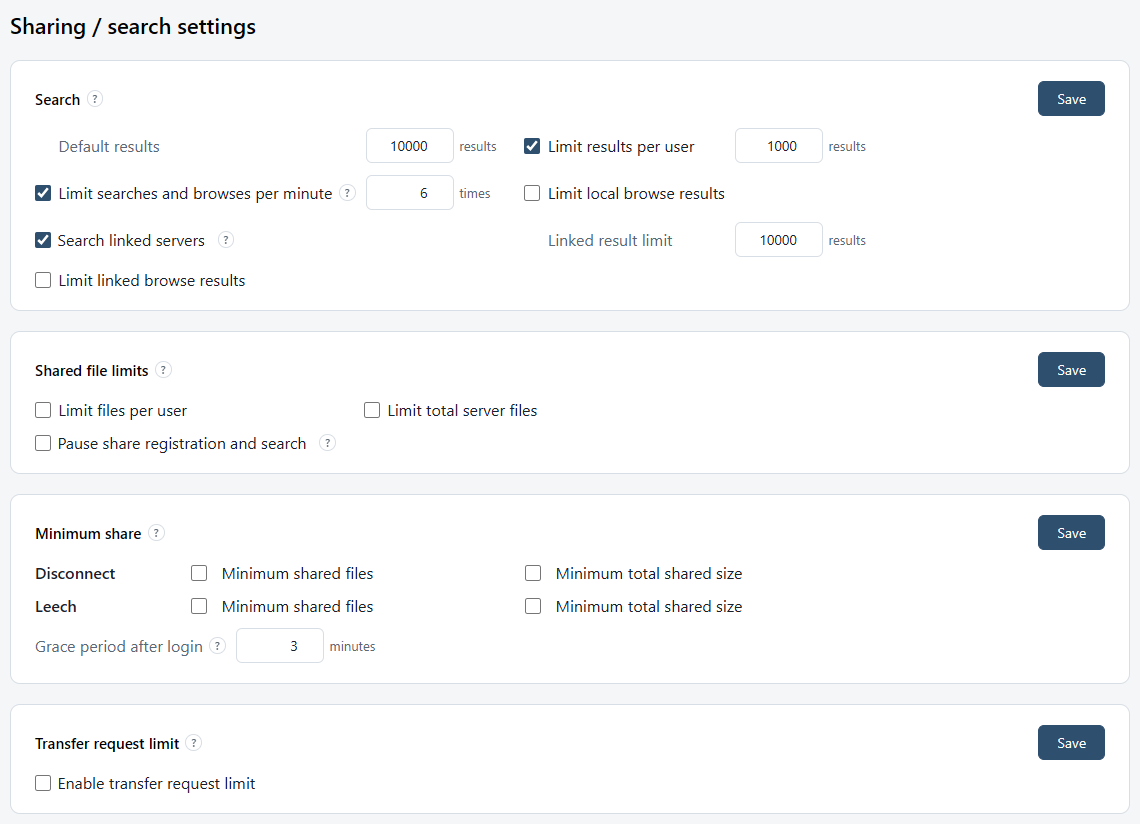The image size is (1140, 824).
Task: Click the Leech row label
Action: click(x=55, y=606)
